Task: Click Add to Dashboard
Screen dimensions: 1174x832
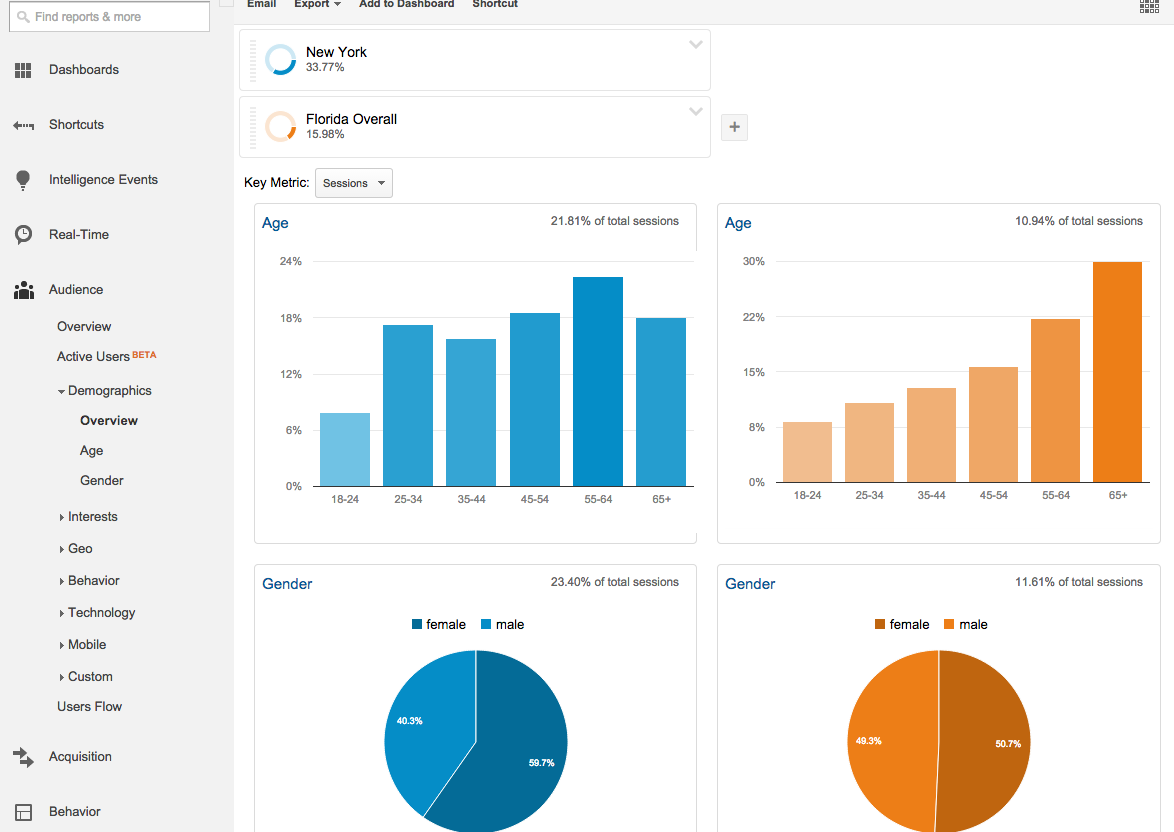Action: (x=406, y=4)
